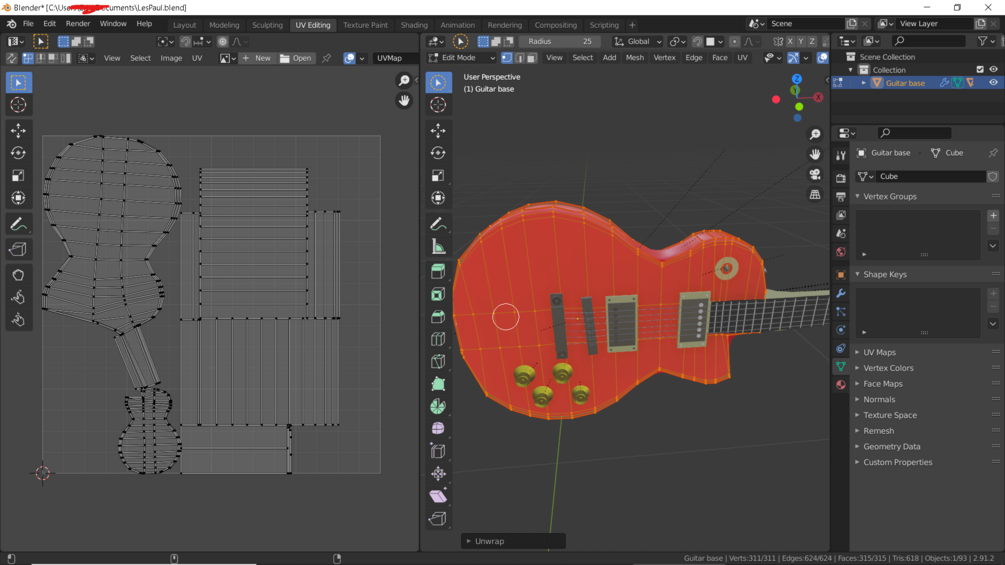
Task: Expand Guitar base item in outliner
Action: click(x=863, y=83)
